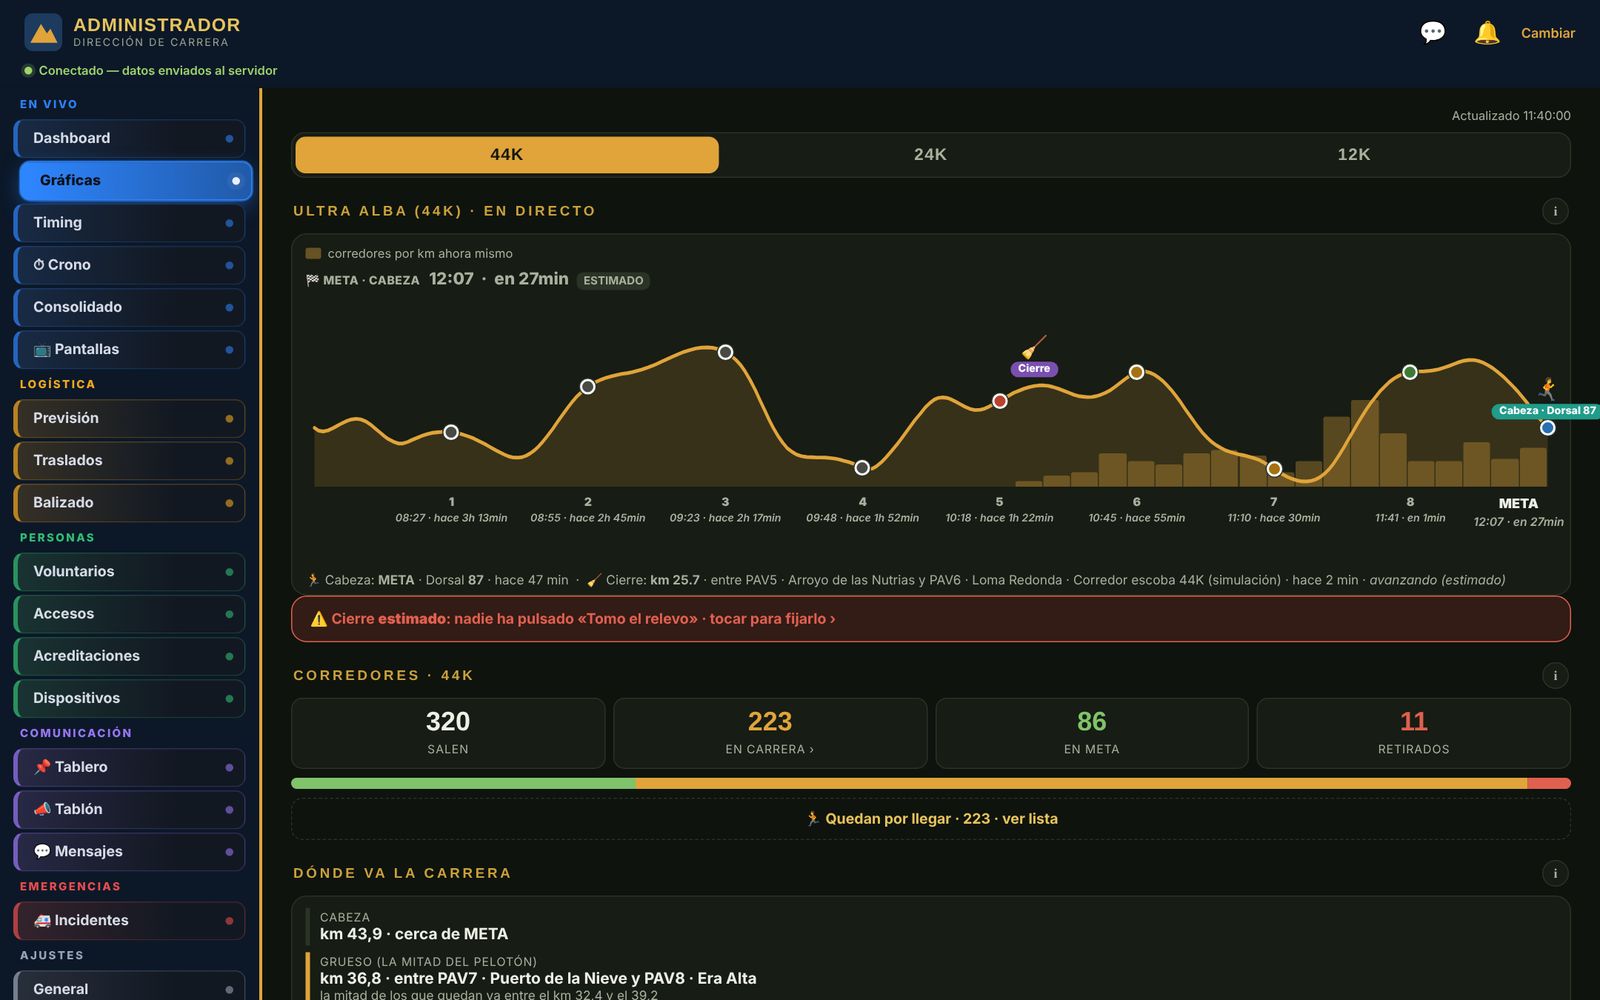
Task: Go to Voluntarios page
Action: coord(130,572)
